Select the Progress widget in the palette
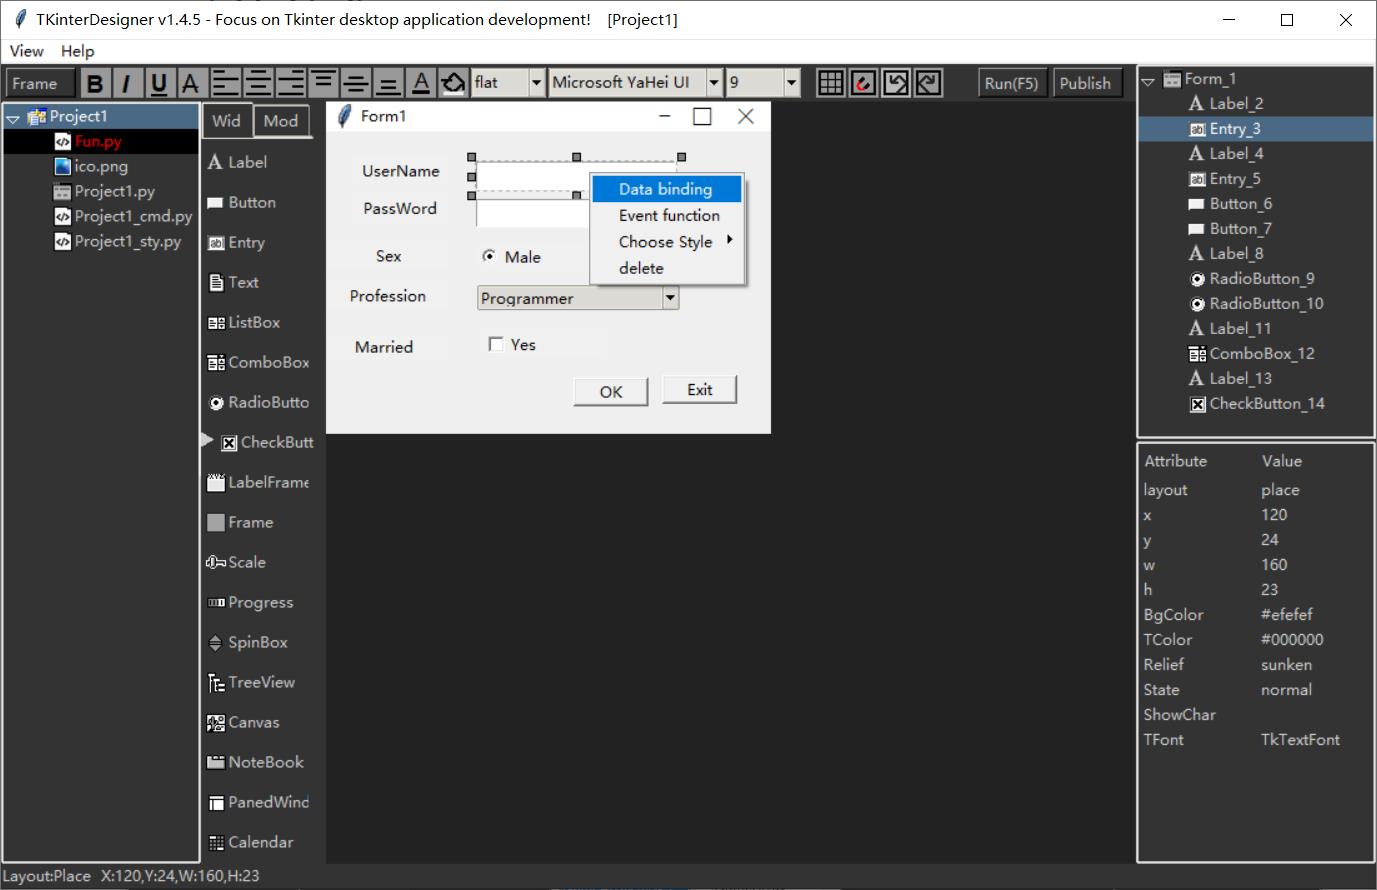Screen dimensions: 1377x890 pos(250,602)
